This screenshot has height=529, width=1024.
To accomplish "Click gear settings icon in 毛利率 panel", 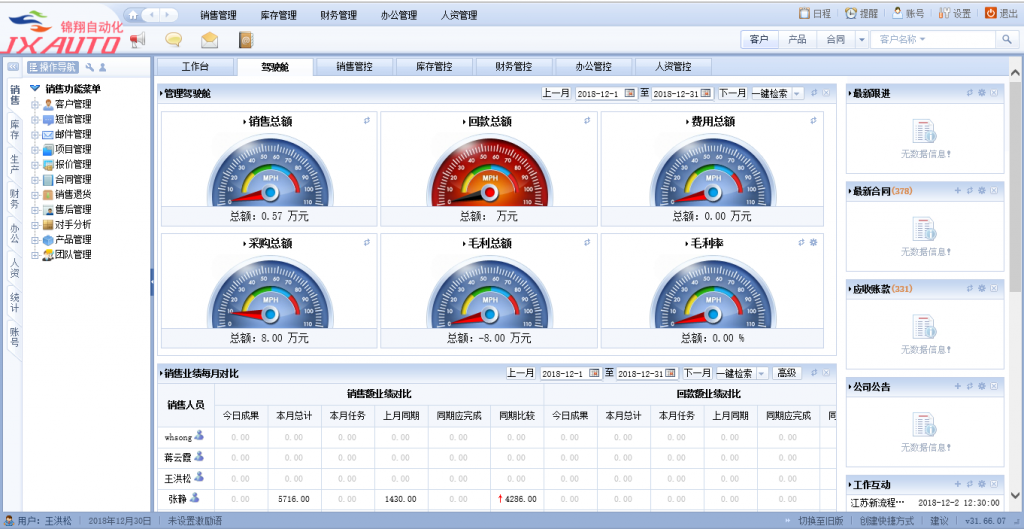I will point(813,242).
